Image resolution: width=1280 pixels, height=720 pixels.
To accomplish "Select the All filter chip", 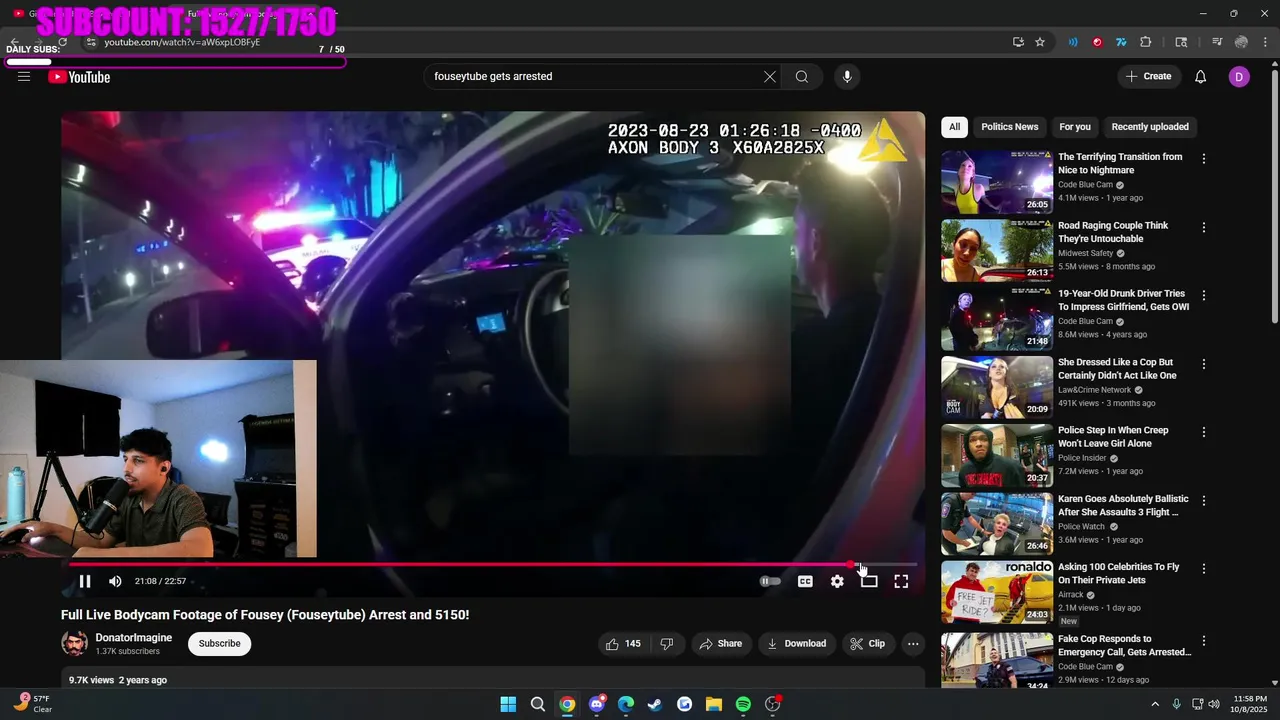I will (x=954, y=127).
